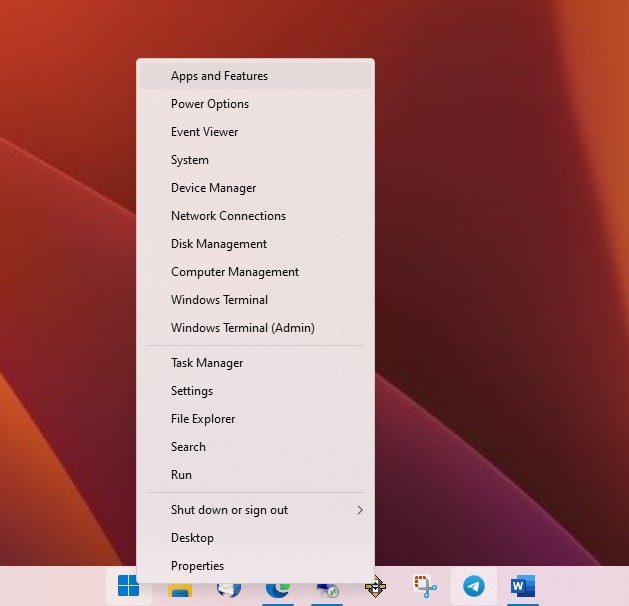Image resolution: width=629 pixels, height=606 pixels.
Task: Click Properties at the menu bottom
Action: tap(197, 566)
